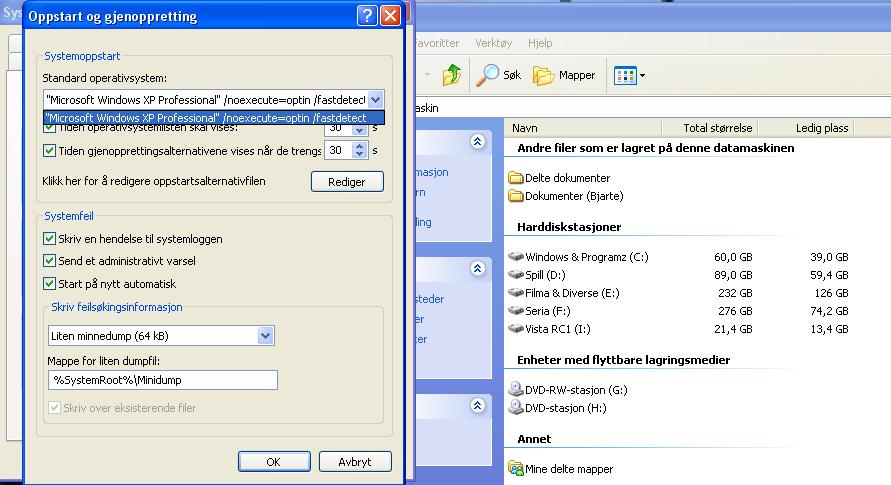
Task: Click into the Mappe for liten dumpfil field
Action: [x=163, y=380]
